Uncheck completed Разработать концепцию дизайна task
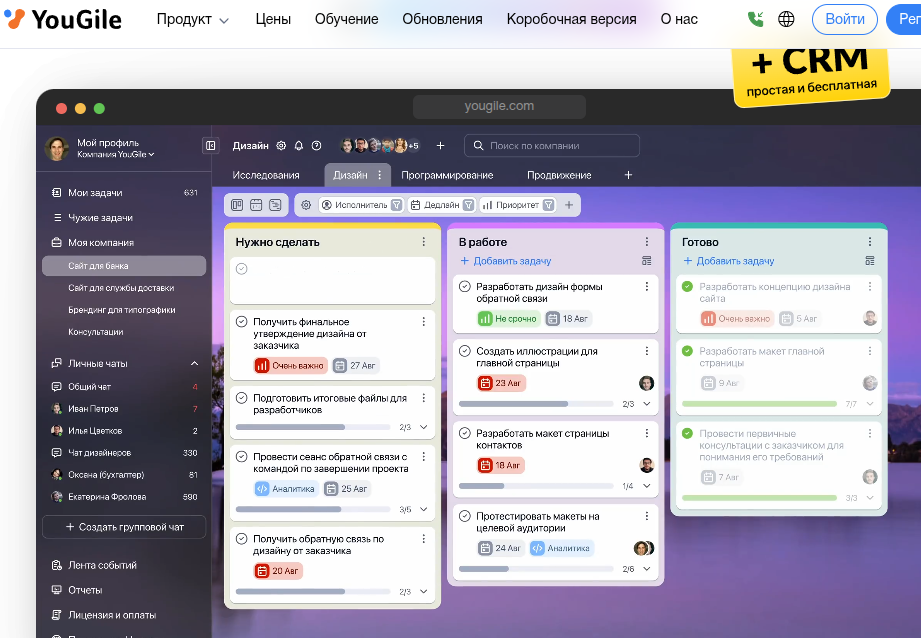The image size is (921, 638). pyautogui.click(x=687, y=287)
